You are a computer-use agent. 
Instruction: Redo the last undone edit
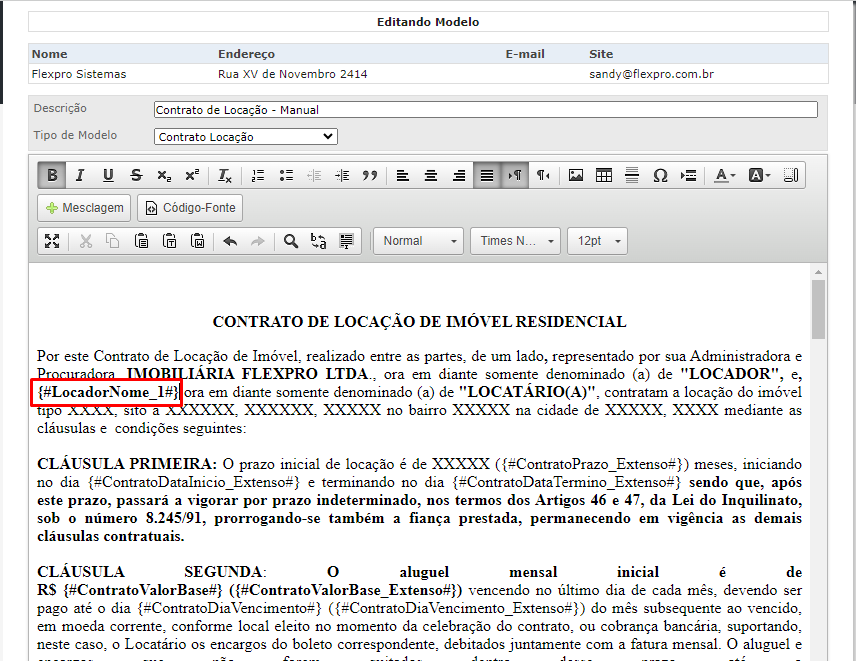pyautogui.click(x=258, y=241)
